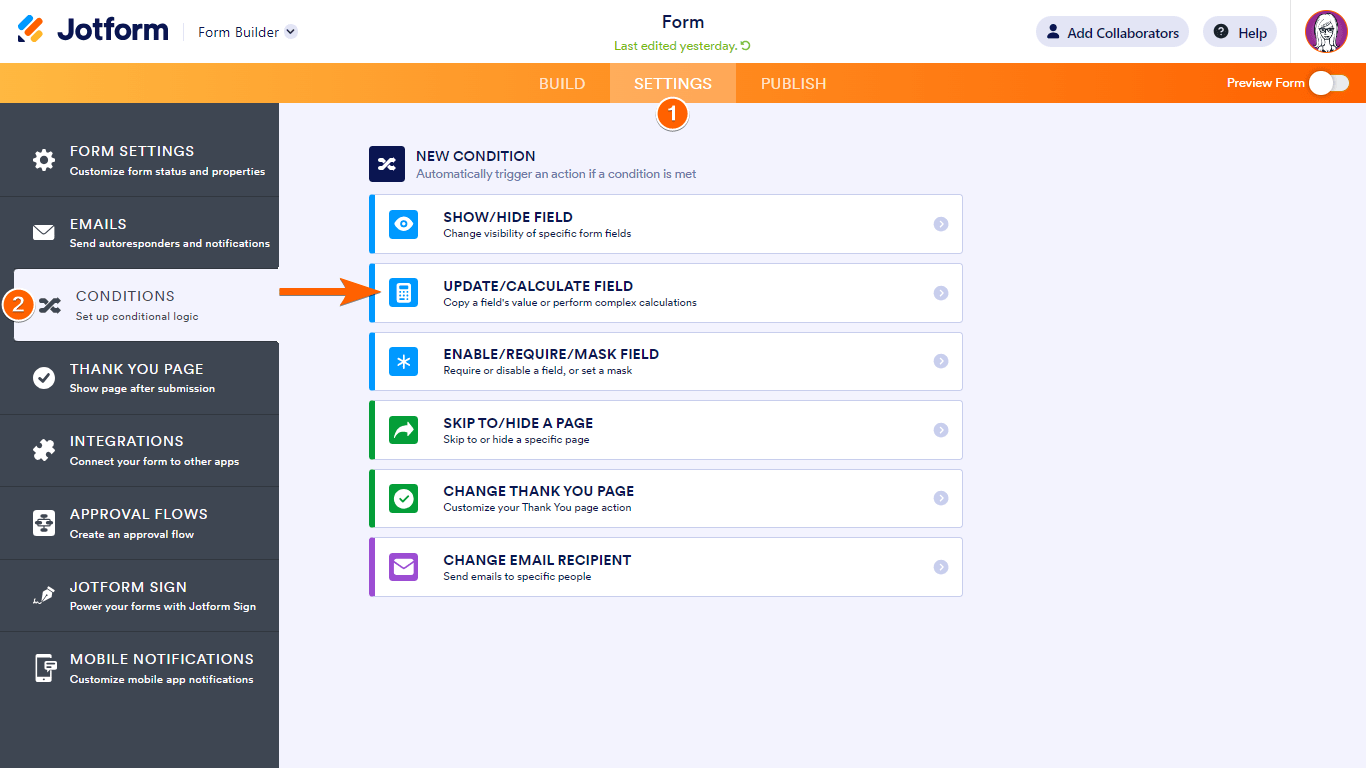Select the calculator icon on Update/Calculate Field
The image size is (1366, 768).
coord(403,293)
